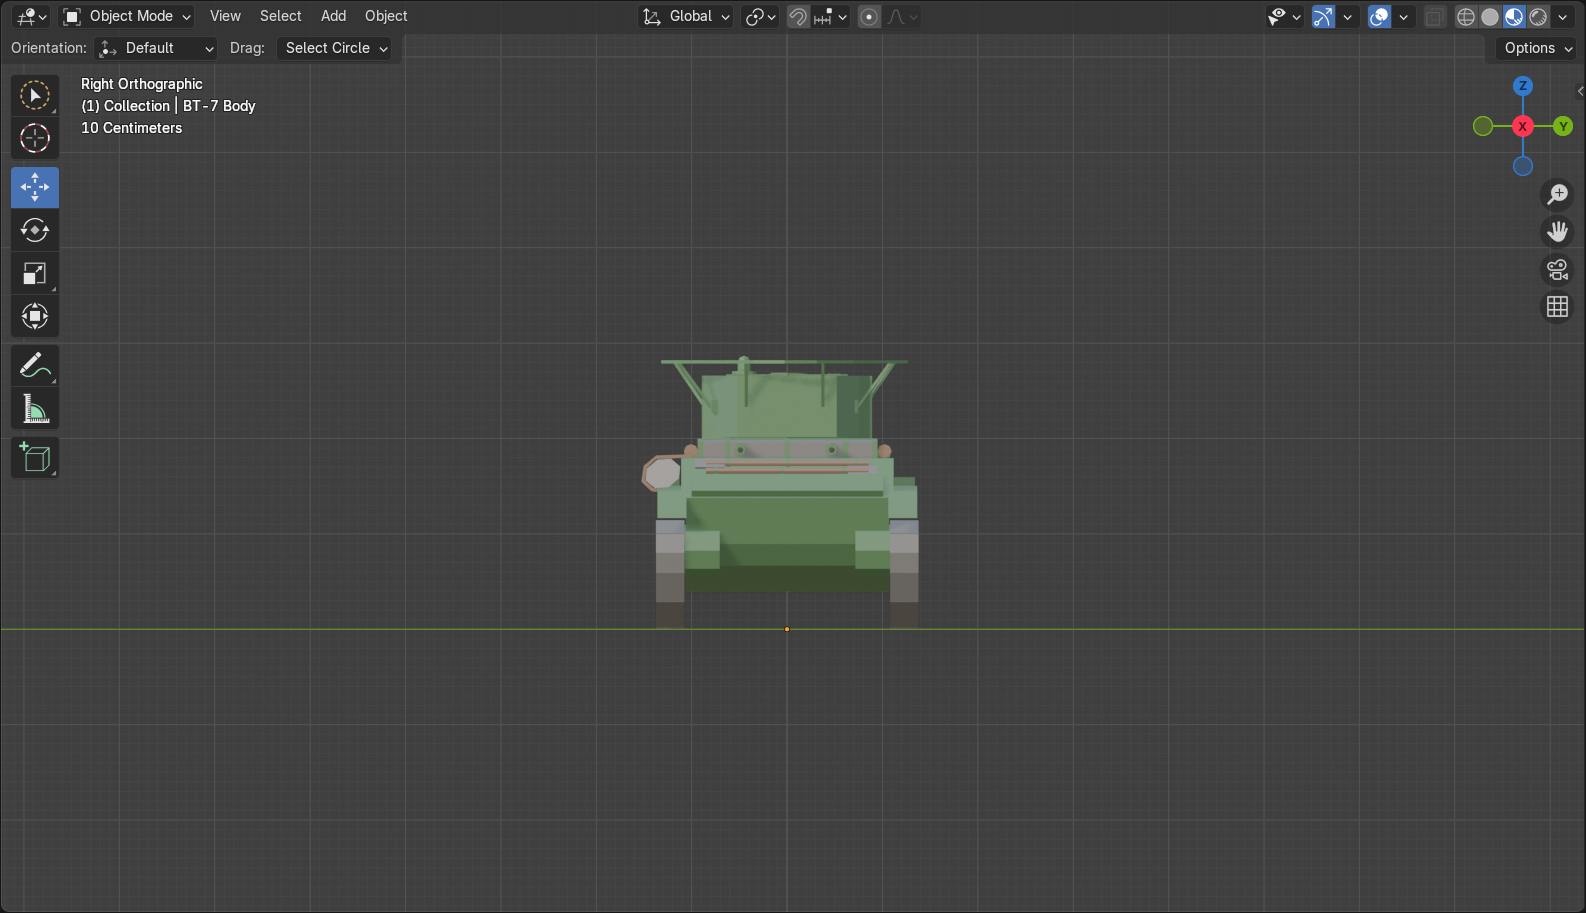Click the zoom view magnifier icon
This screenshot has height=913, width=1586.
coord(1558,194)
